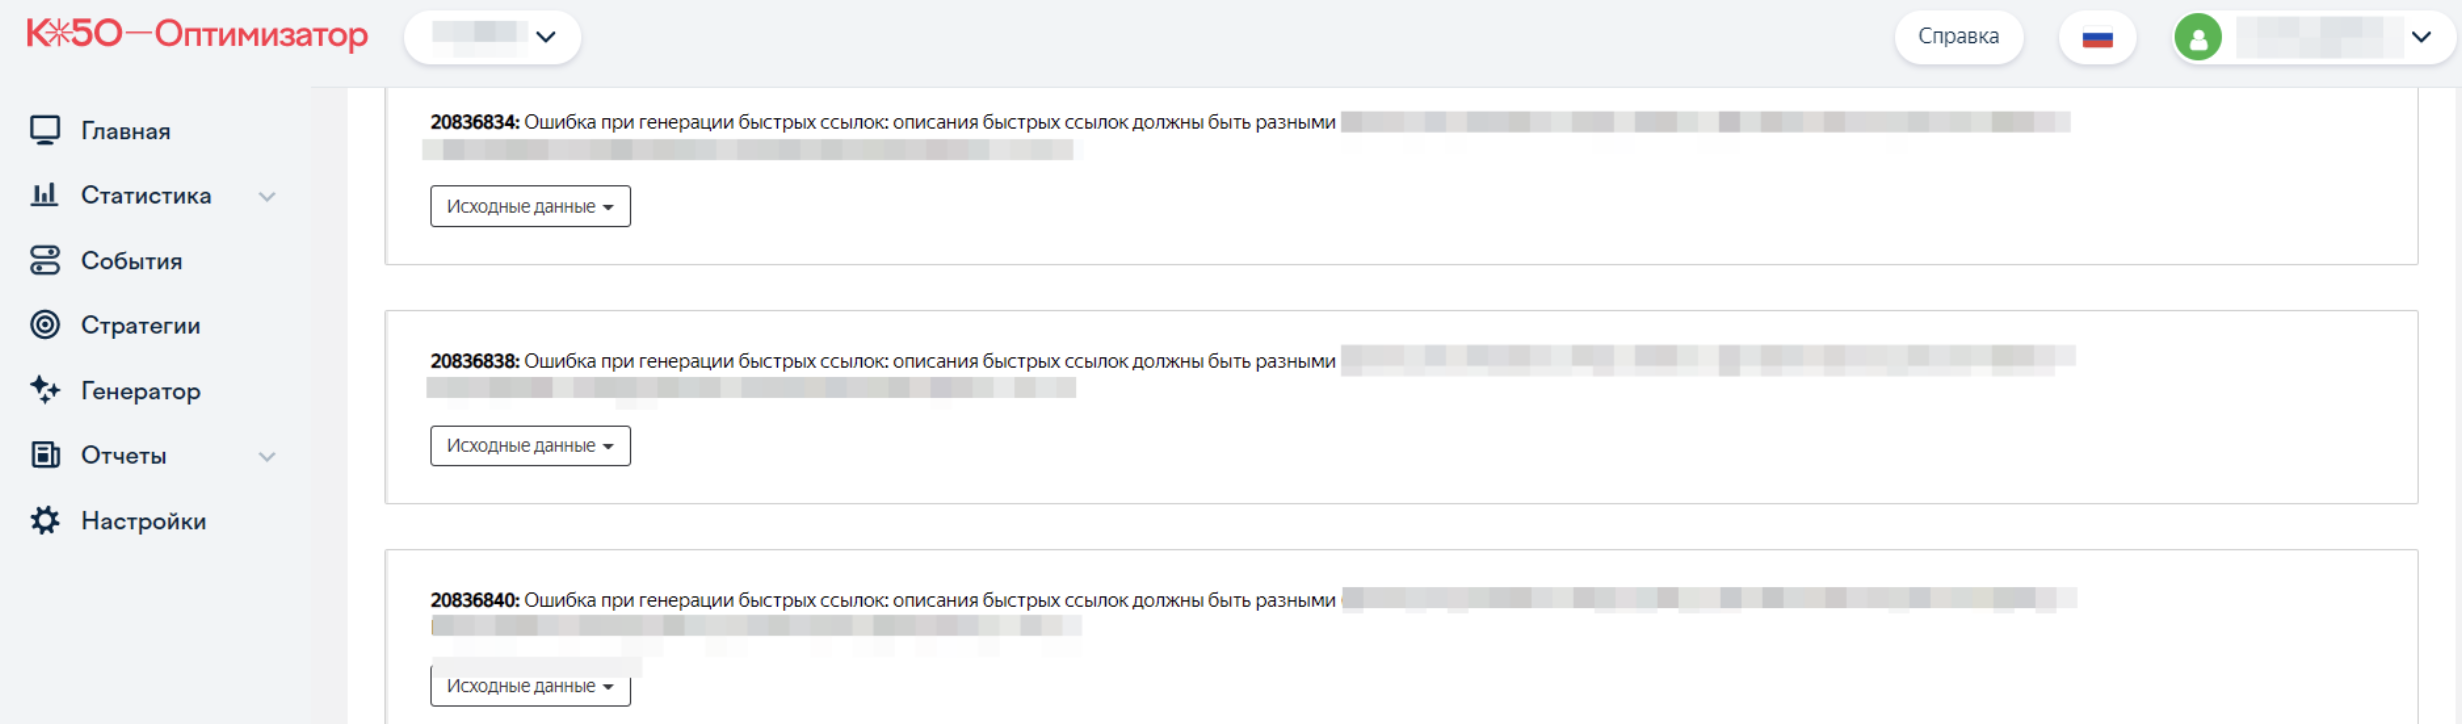Select the Статистика bar chart icon
The image size is (2462, 724).
45,195
